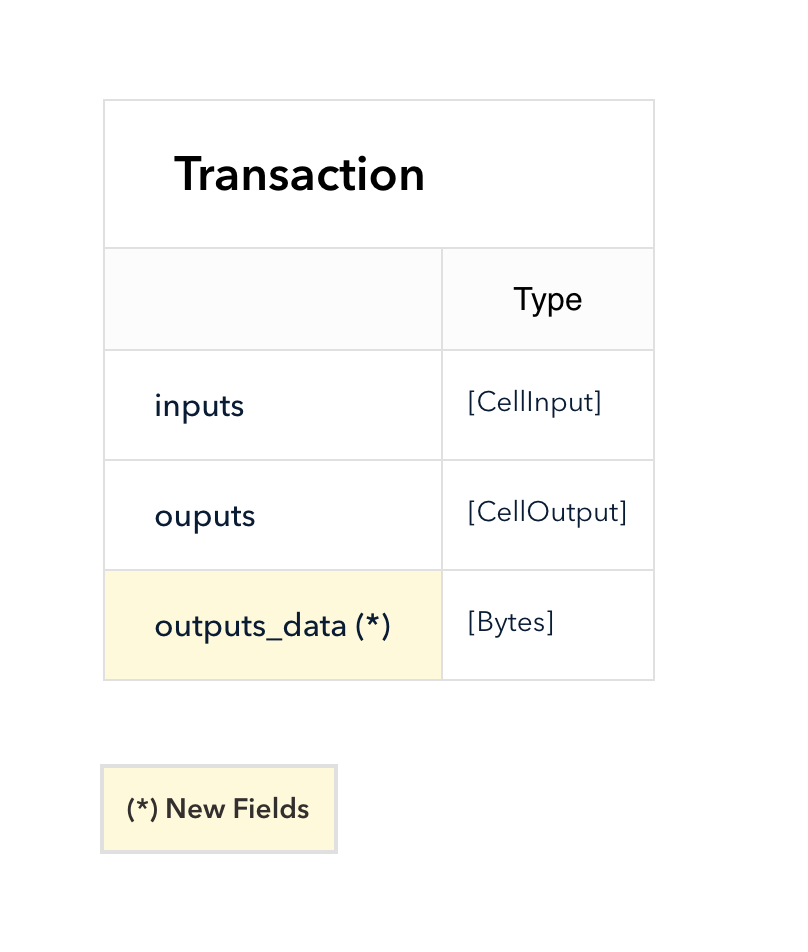Click the "[Bytes]" type value
This screenshot has width=808, height=952.
pyautogui.click(x=510, y=622)
